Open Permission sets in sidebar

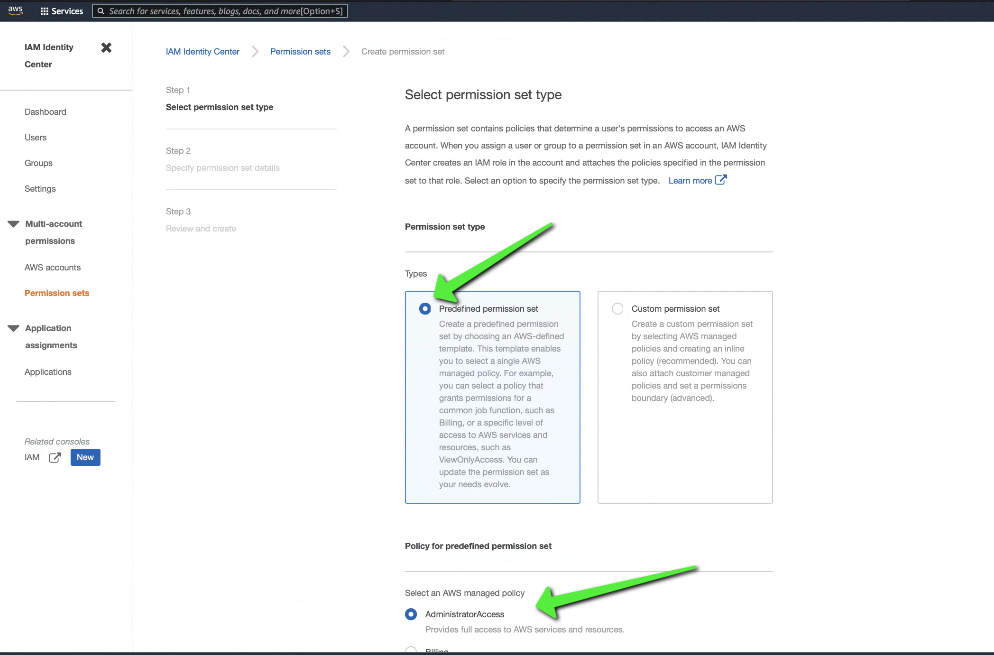click(x=57, y=293)
